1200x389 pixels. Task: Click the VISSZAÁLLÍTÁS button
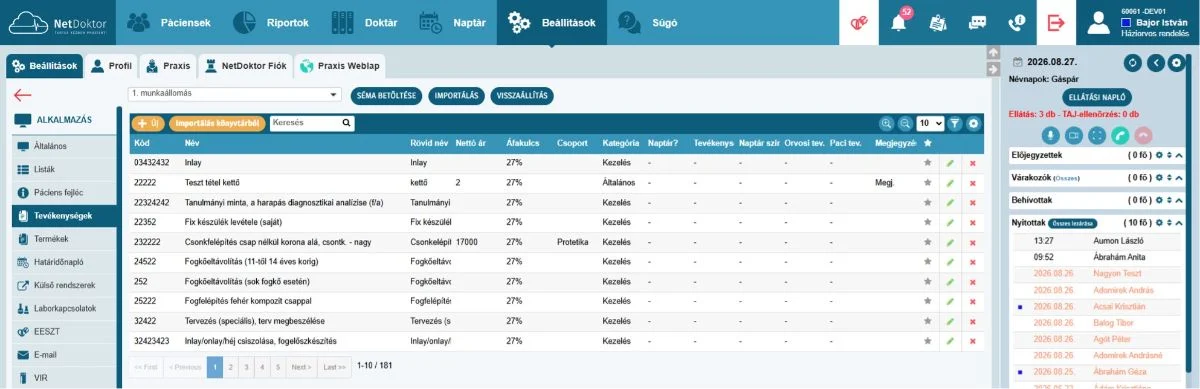(x=522, y=96)
